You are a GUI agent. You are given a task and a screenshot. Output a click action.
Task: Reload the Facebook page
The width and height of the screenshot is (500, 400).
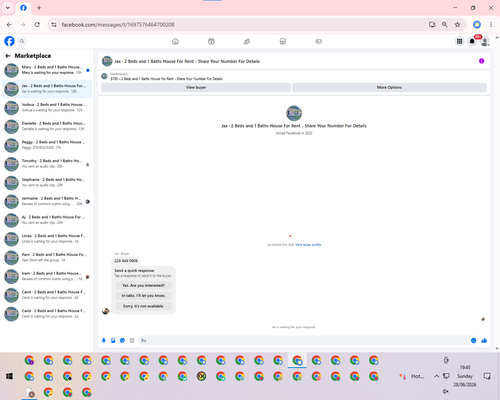(x=37, y=24)
